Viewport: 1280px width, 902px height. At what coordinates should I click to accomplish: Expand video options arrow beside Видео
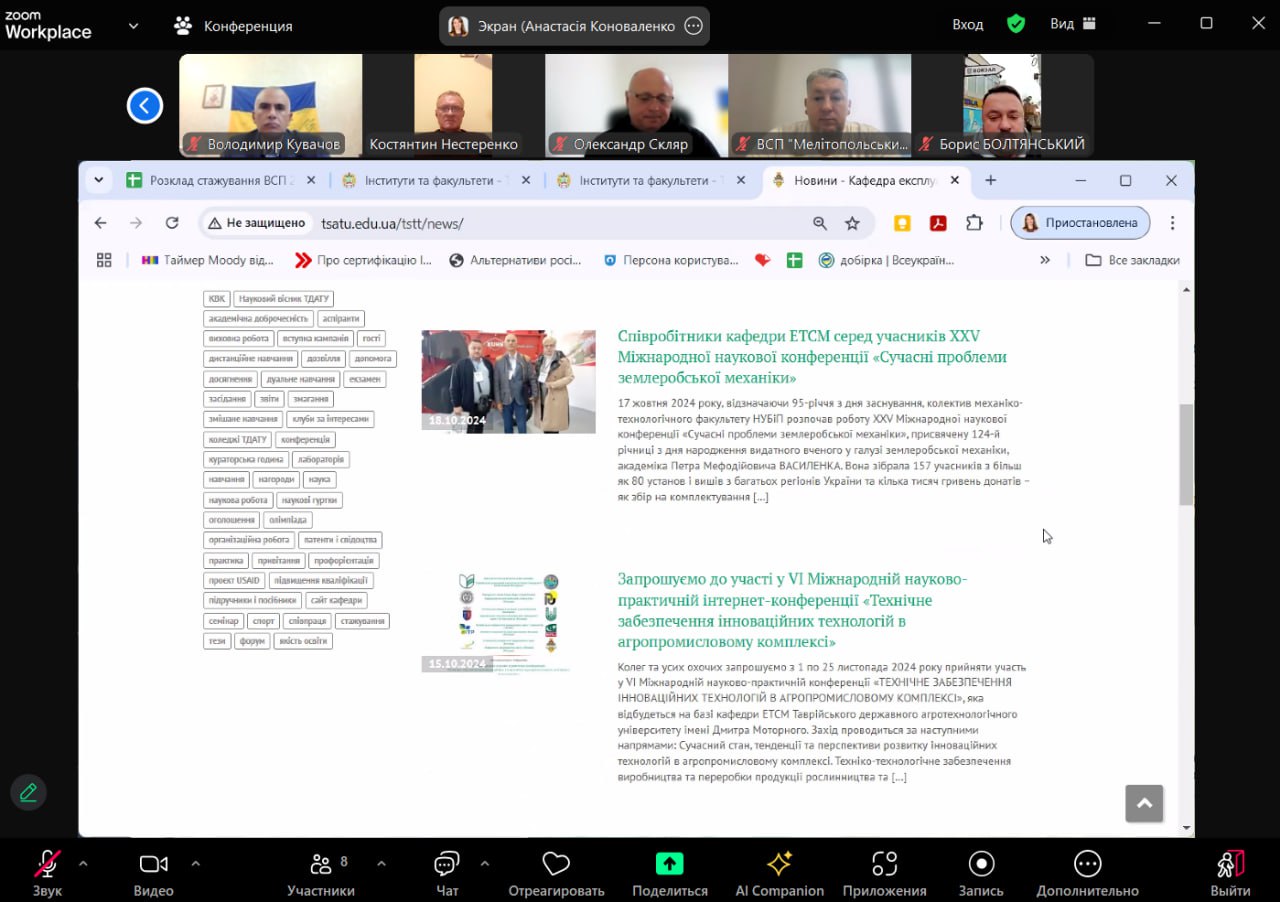pos(195,863)
